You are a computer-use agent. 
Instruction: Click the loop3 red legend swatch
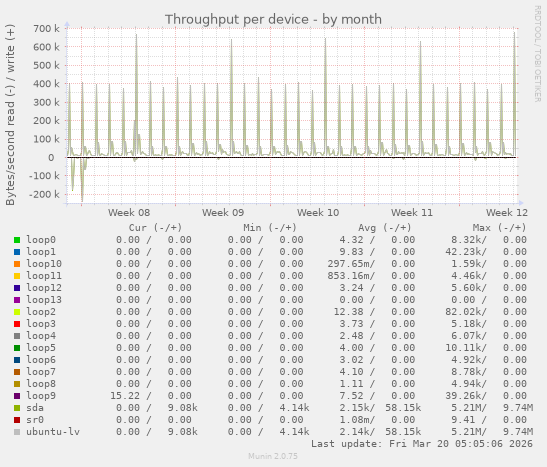tap(17, 324)
